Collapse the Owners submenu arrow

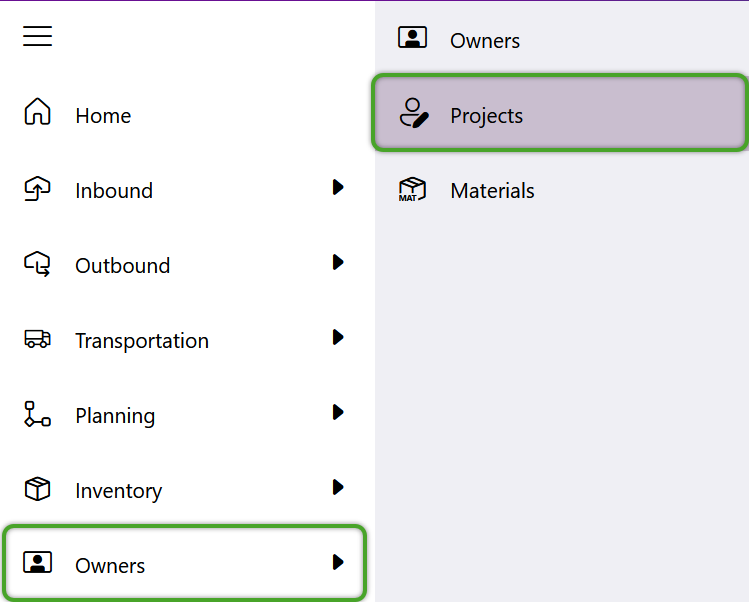(338, 562)
